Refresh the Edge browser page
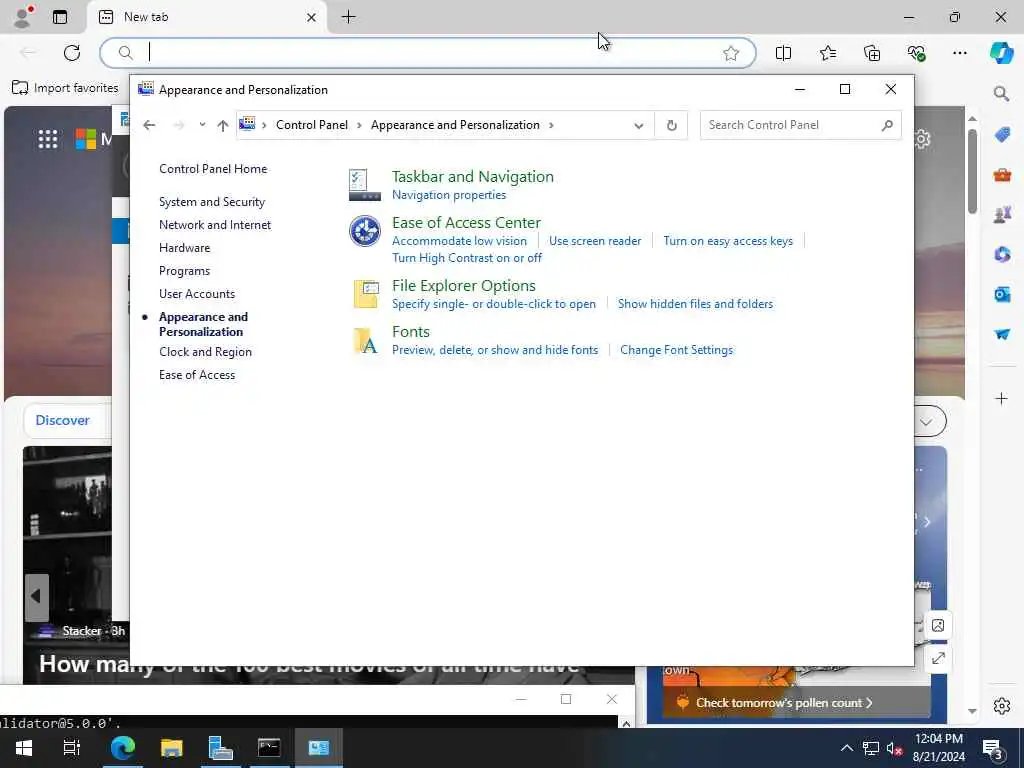 click(x=72, y=53)
